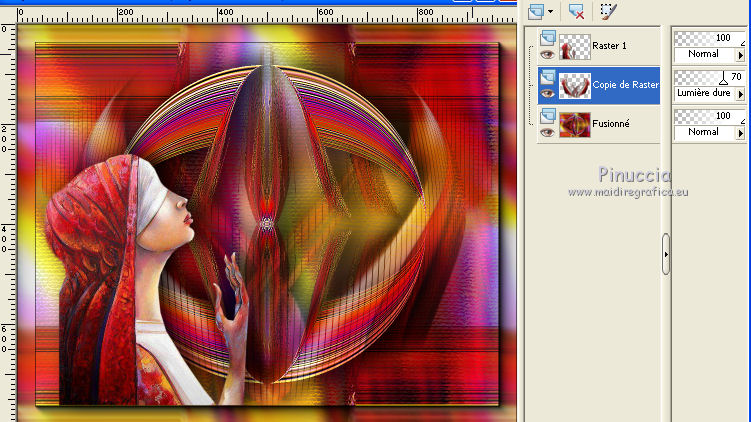751x422 pixels.
Task: Click the Fusionné layer type icon
Action: point(547,115)
